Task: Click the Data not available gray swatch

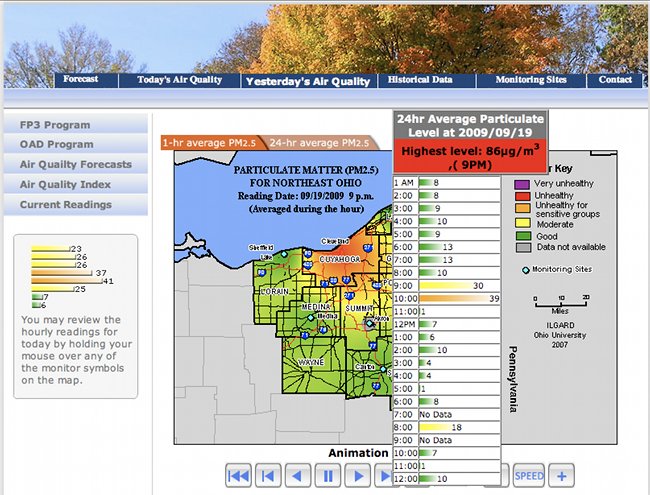Action: 522,248
